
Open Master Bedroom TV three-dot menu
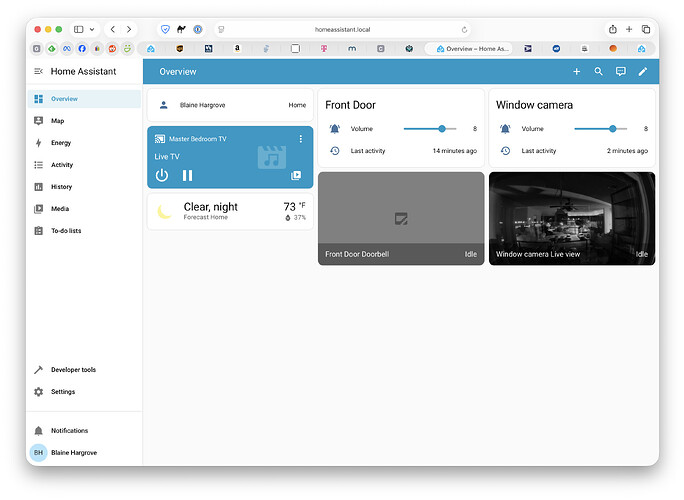click(x=301, y=139)
